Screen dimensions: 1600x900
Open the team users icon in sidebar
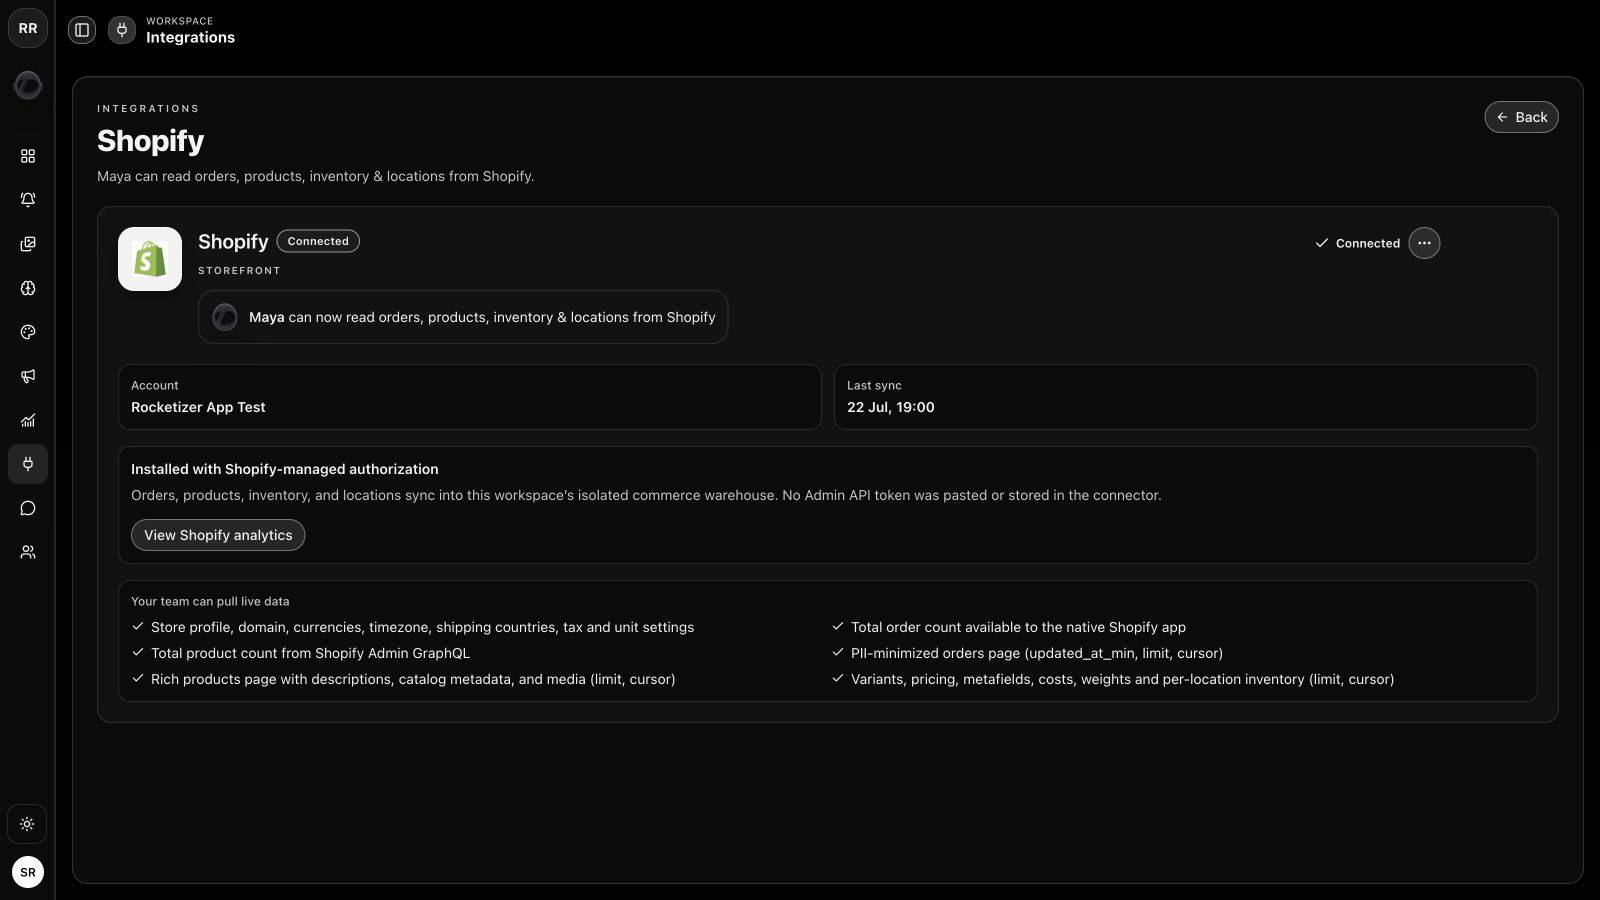(x=28, y=552)
